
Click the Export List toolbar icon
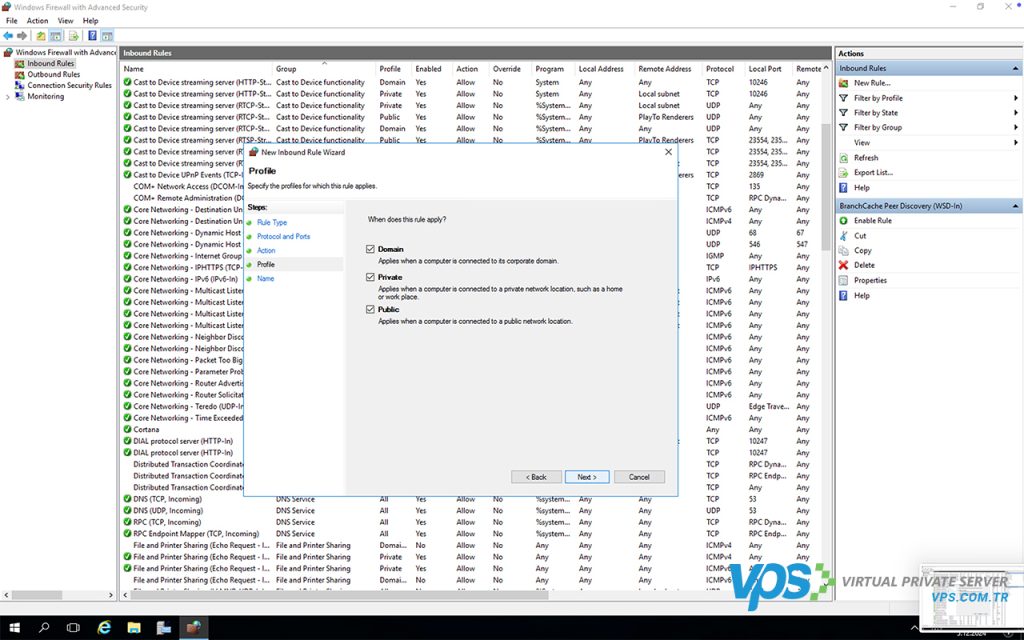pyautogui.click(x=73, y=36)
